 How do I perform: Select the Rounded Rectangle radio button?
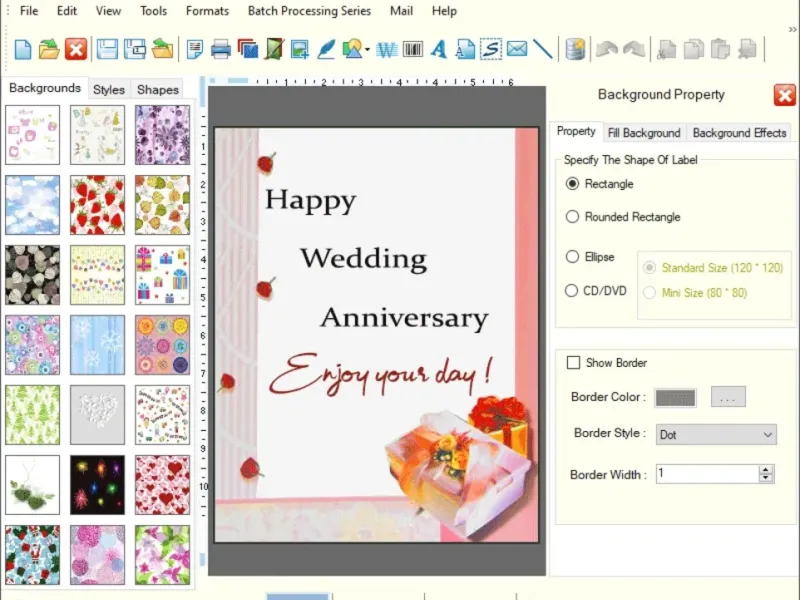point(572,217)
